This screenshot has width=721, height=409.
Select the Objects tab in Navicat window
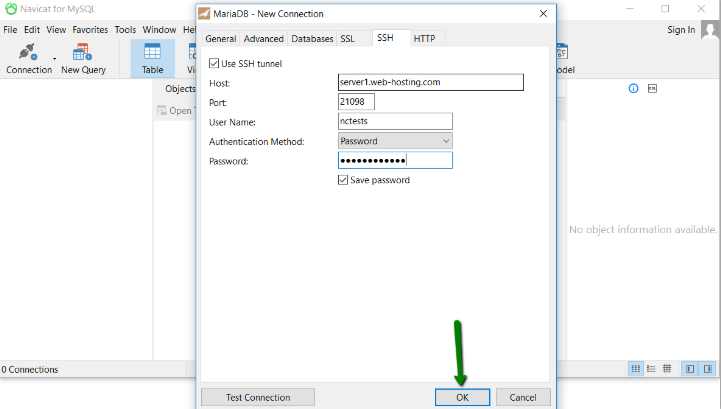180,88
